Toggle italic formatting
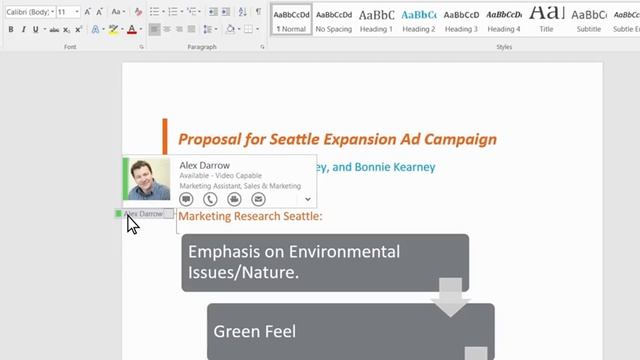Screen dimensions: 640x360 [23, 30]
